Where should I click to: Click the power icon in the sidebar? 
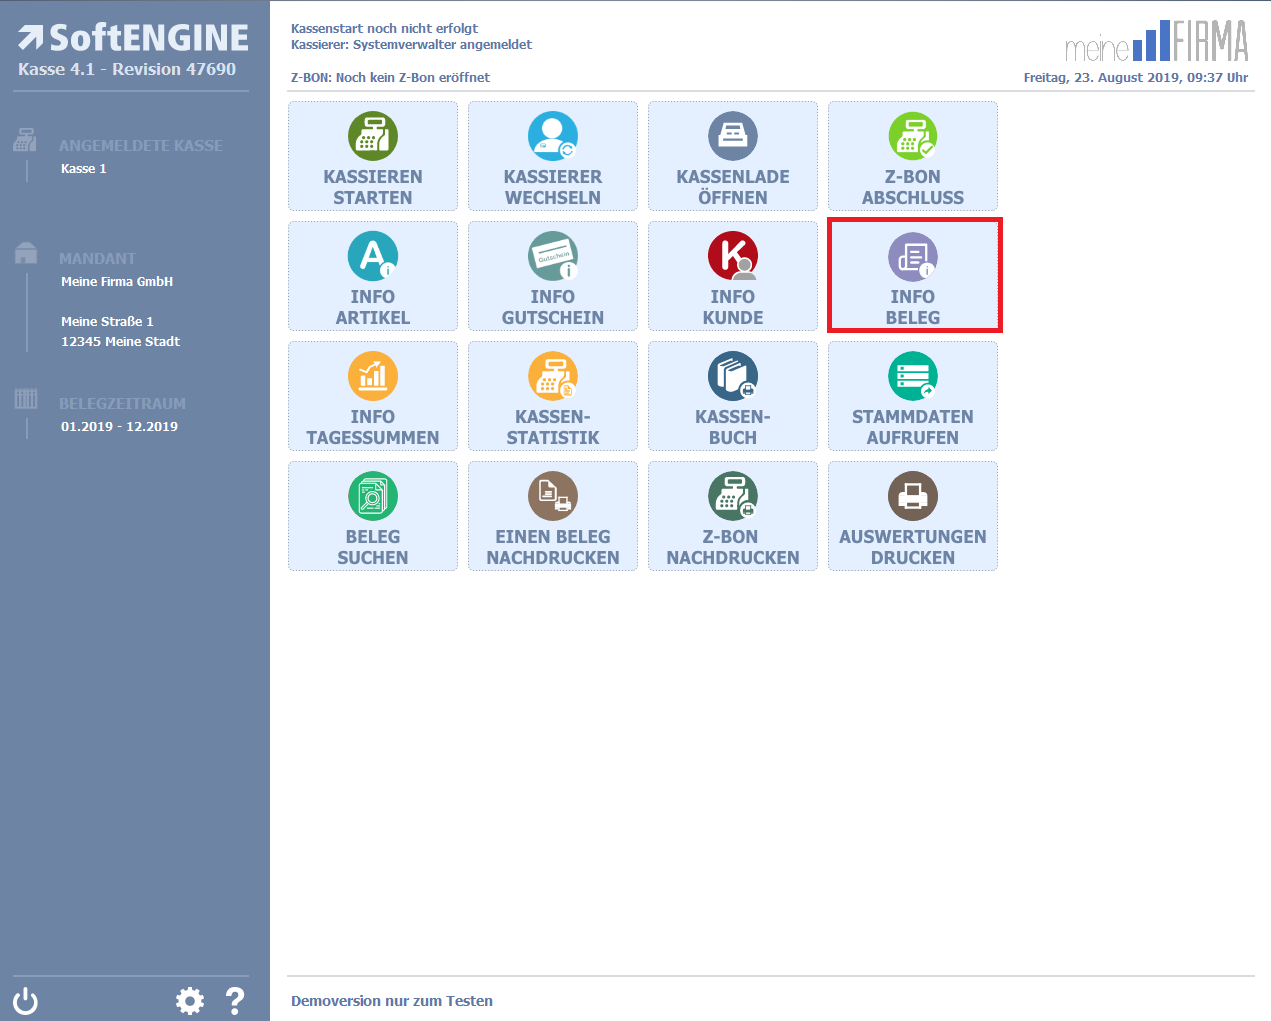pos(25,1001)
